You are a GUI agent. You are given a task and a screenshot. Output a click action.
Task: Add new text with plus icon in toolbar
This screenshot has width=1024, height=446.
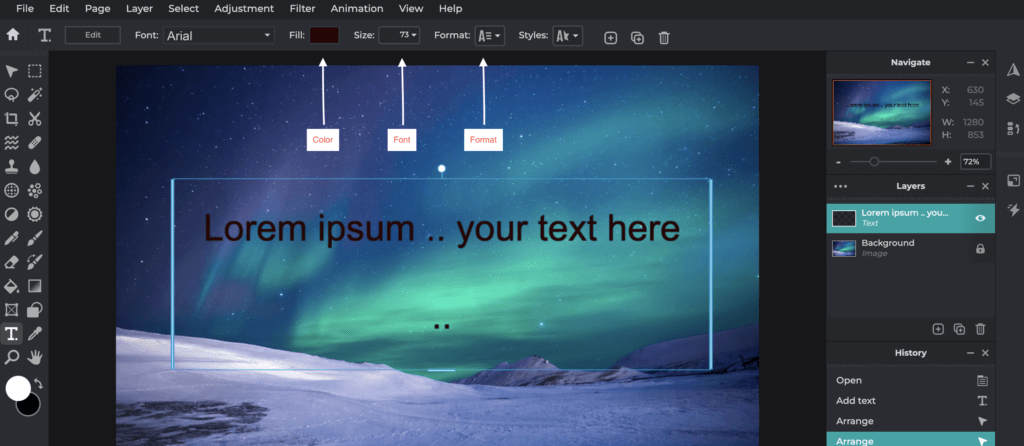click(610, 38)
